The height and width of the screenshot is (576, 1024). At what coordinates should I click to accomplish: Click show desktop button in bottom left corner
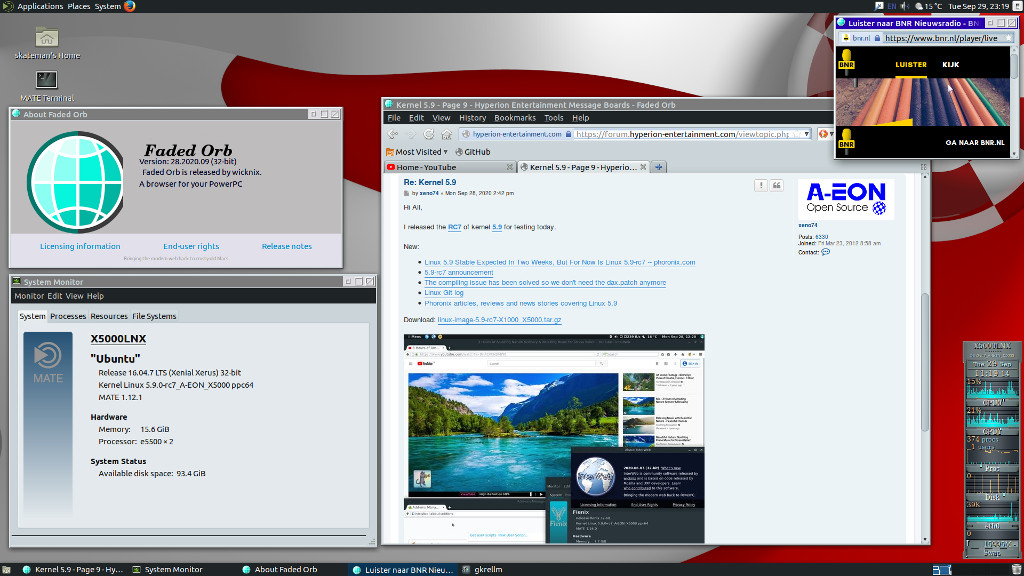click(x=6, y=569)
